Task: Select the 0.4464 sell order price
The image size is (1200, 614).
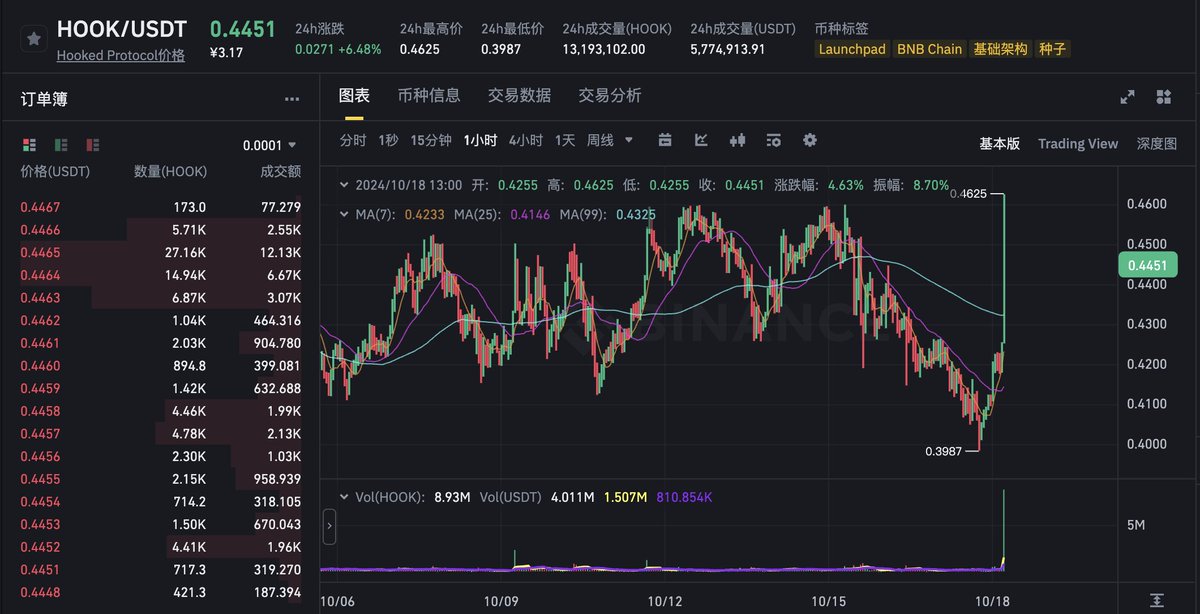Action: [40, 275]
